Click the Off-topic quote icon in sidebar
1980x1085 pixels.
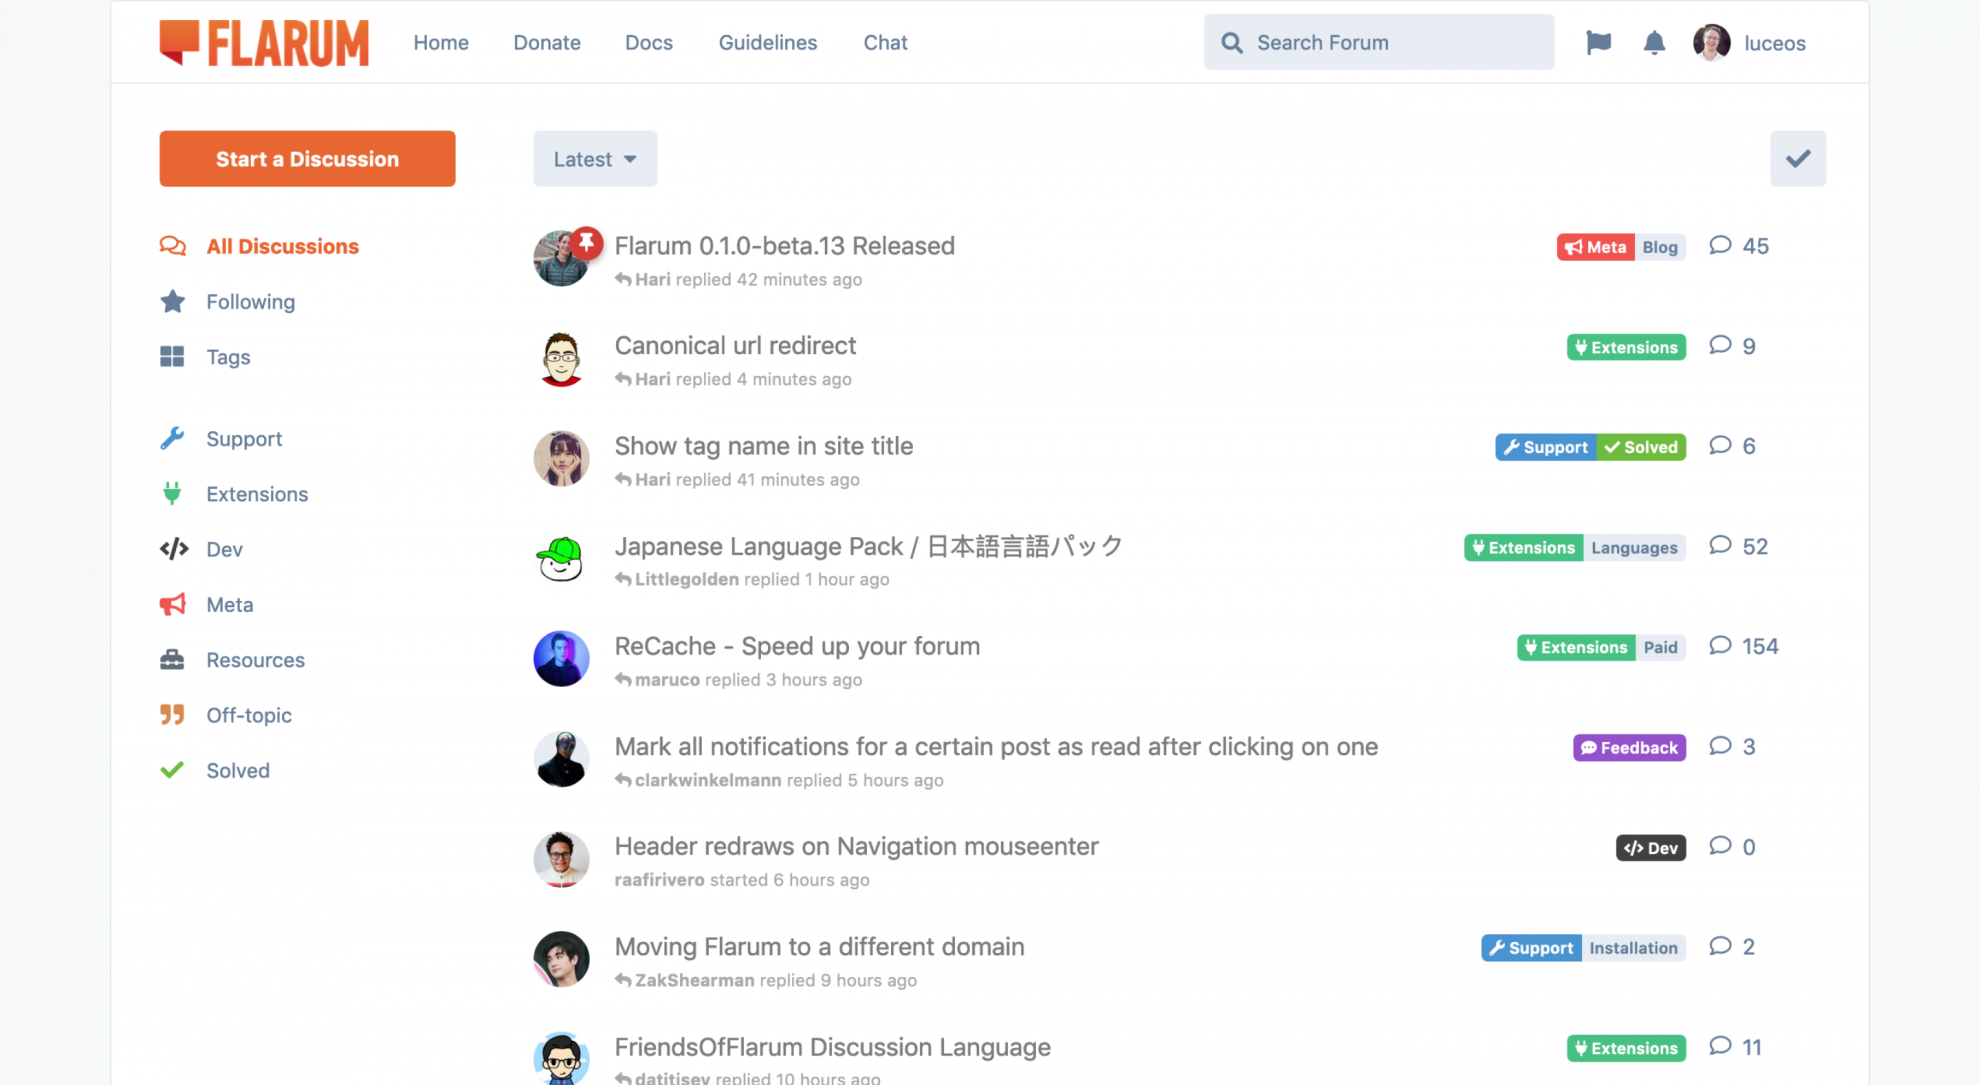172,714
